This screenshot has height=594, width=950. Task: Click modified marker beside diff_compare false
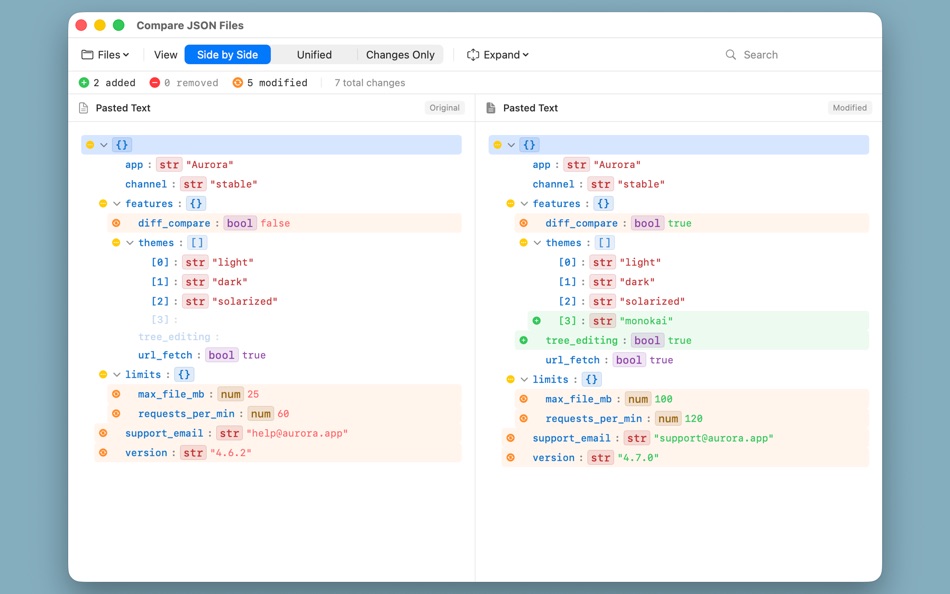coord(116,223)
